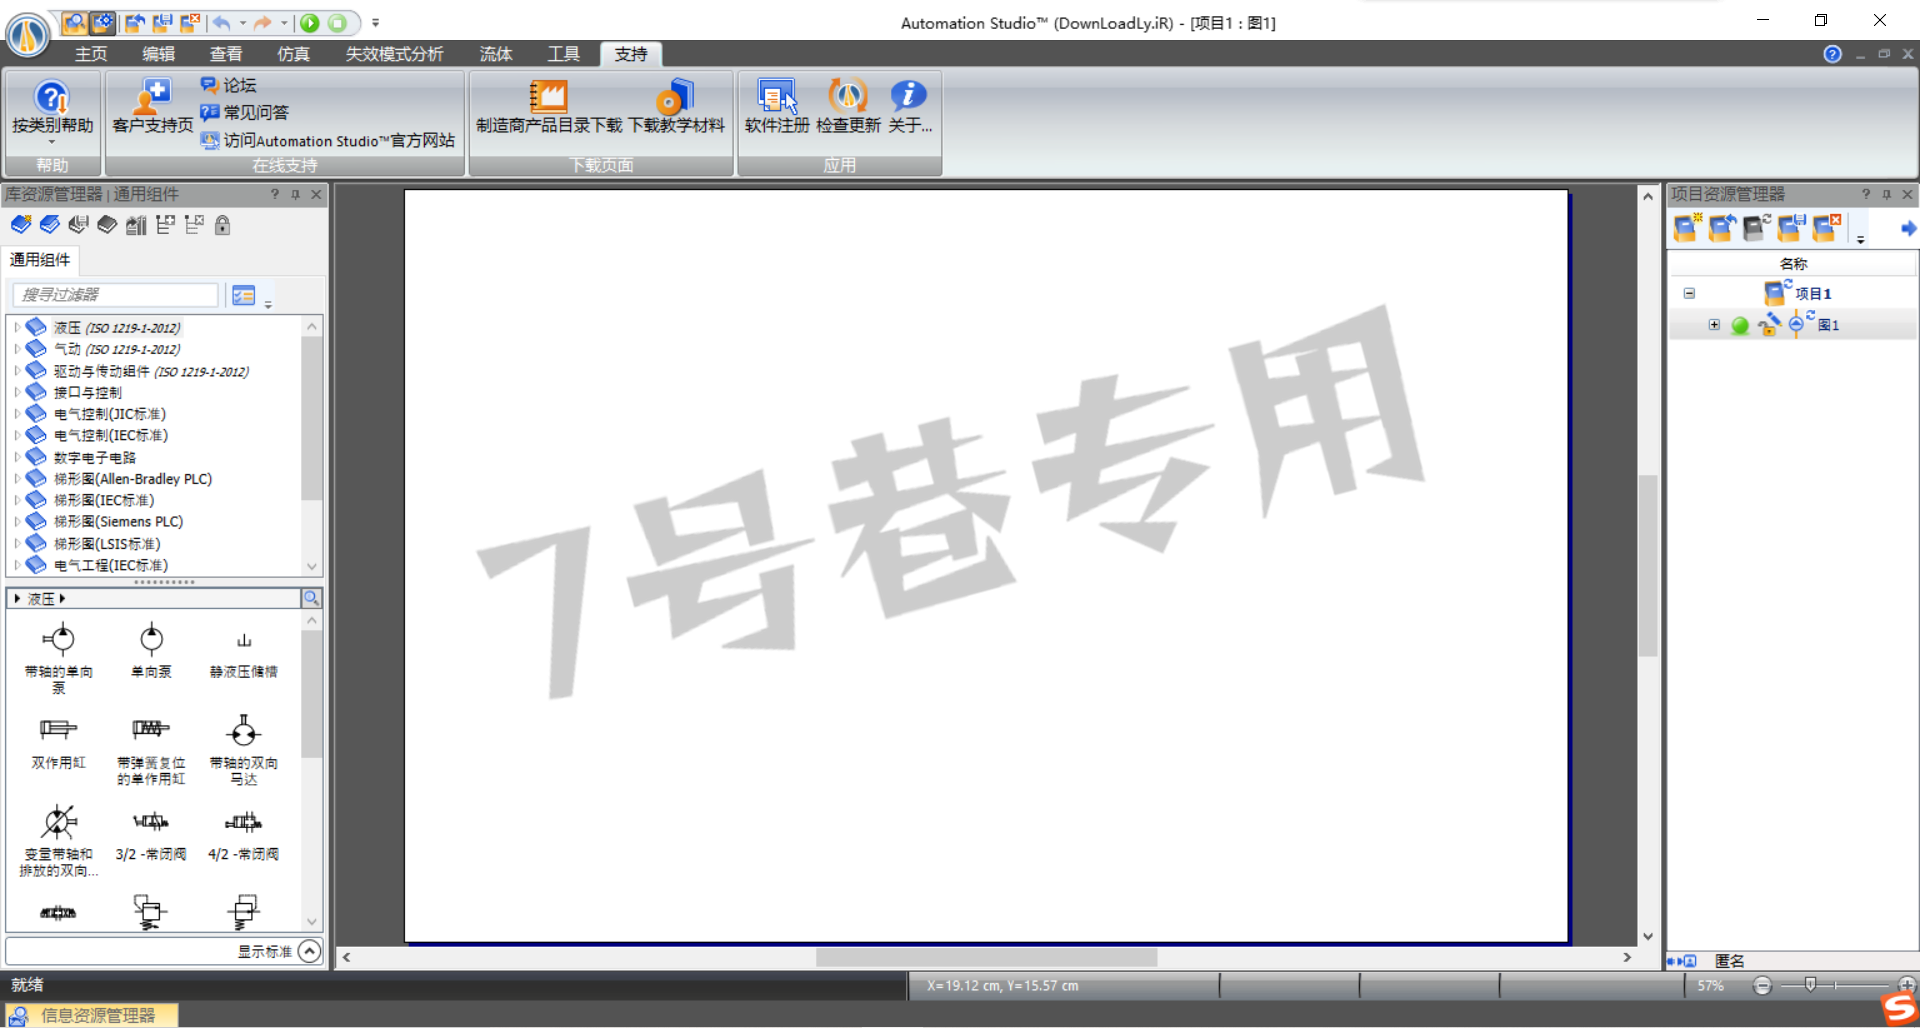Click the close library black book icon
The width and height of the screenshot is (1920, 1028).
107,225
